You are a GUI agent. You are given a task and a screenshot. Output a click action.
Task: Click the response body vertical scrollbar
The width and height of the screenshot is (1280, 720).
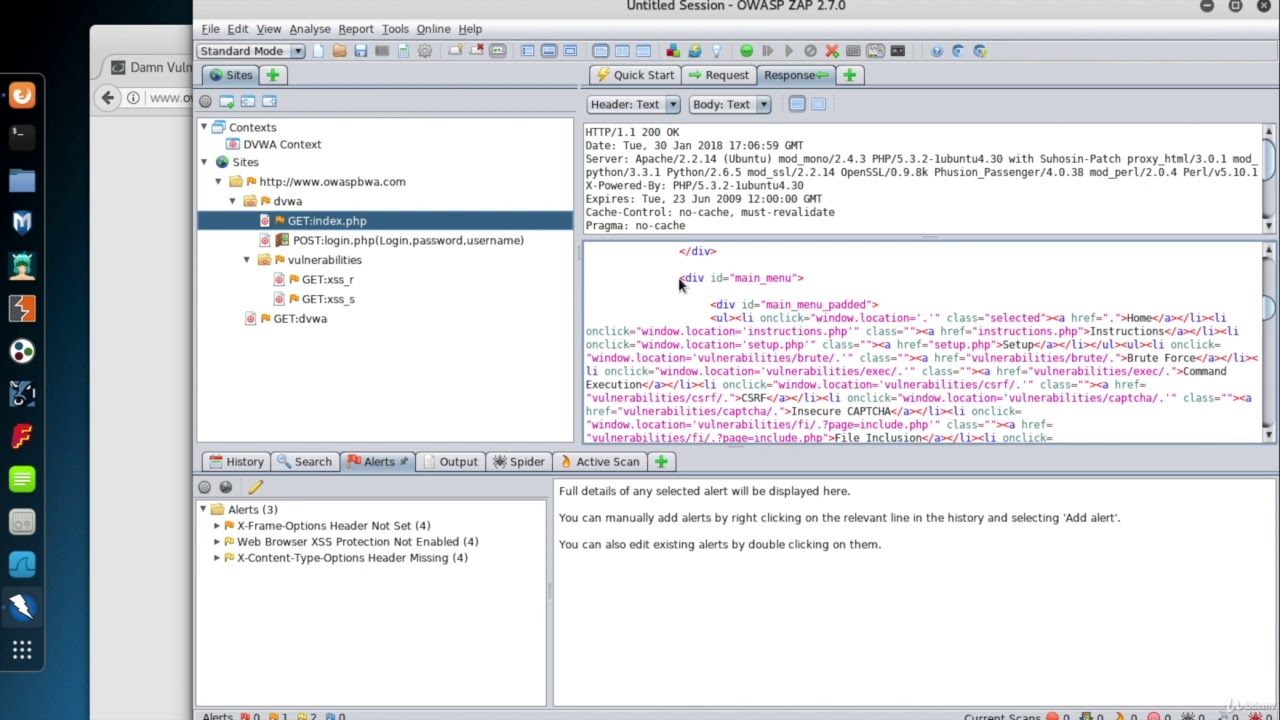point(1269,342)
